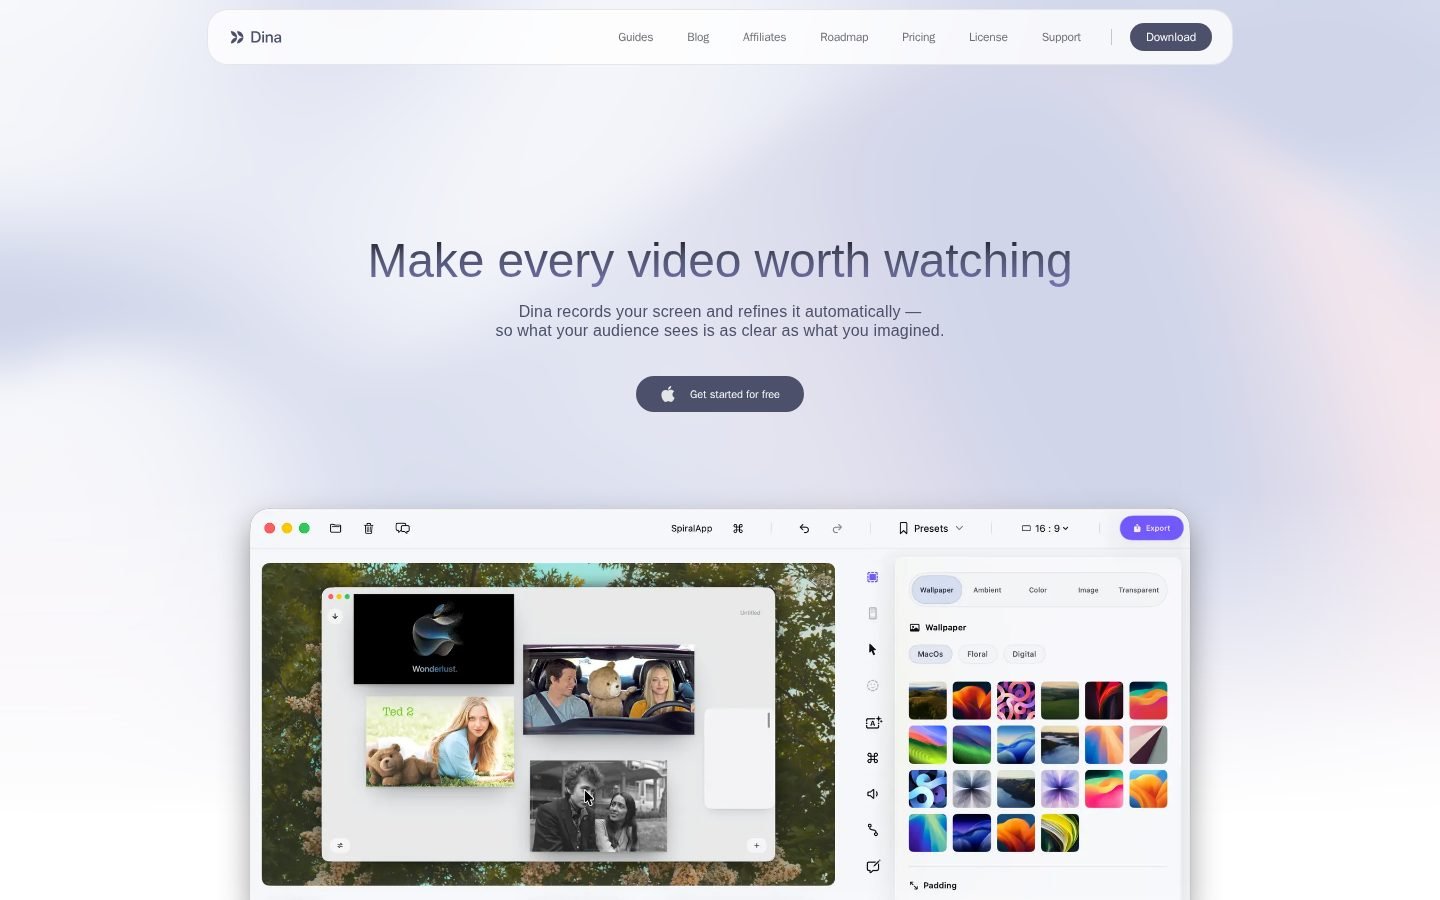The width and height of the screenshot is (1440, 900).
Task: Open the Support link
Action: pos(1061,37)
